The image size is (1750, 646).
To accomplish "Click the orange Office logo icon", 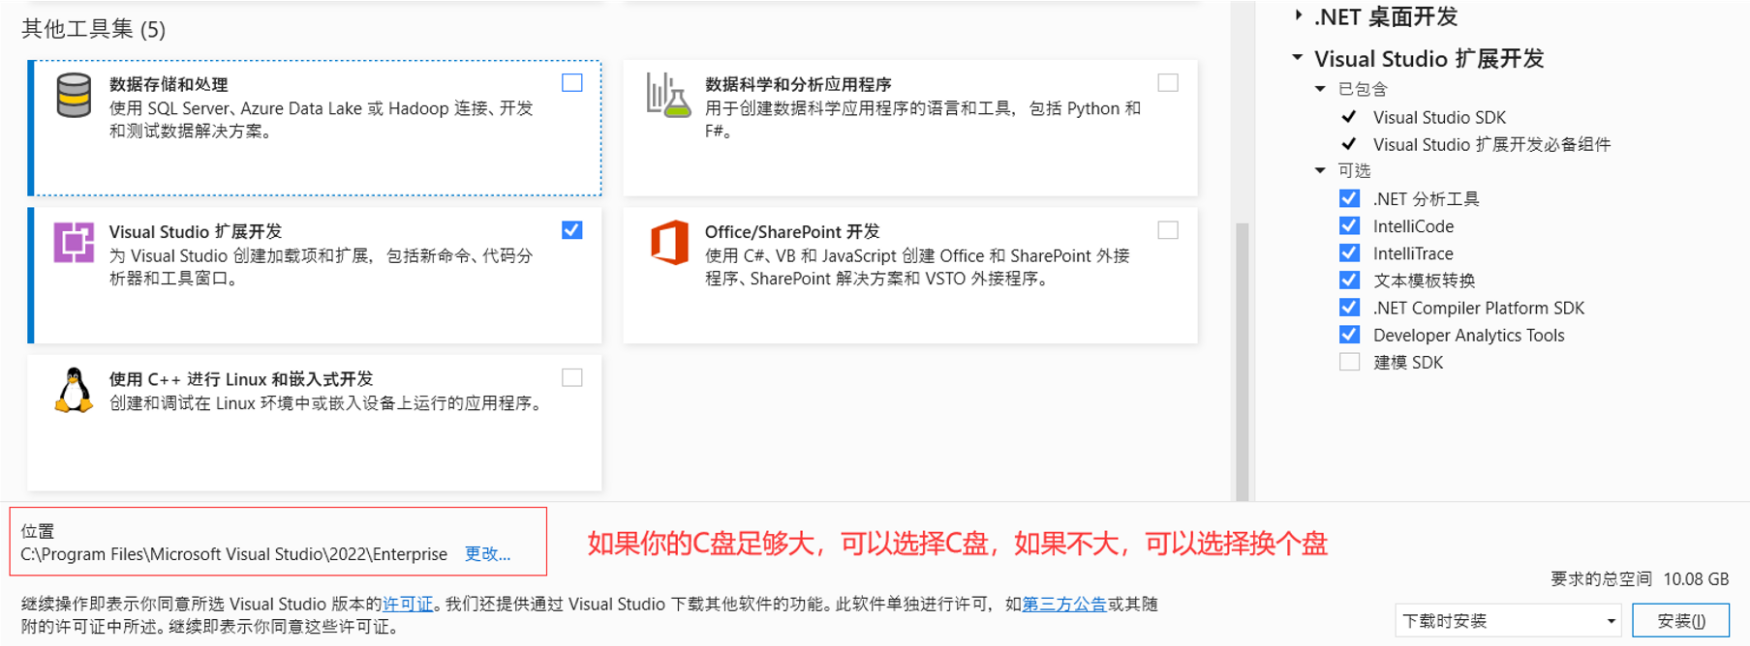I will point(669,242).
